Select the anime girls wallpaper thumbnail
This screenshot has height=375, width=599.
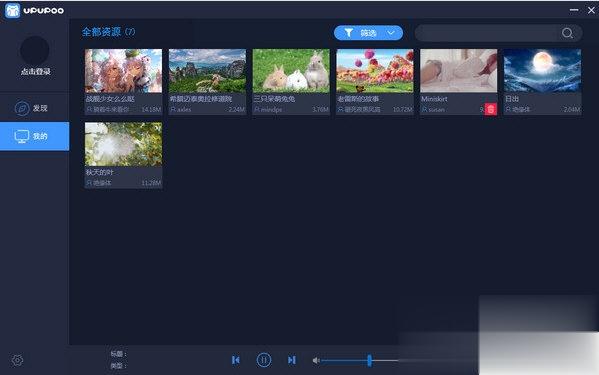(x=123, y=71)
